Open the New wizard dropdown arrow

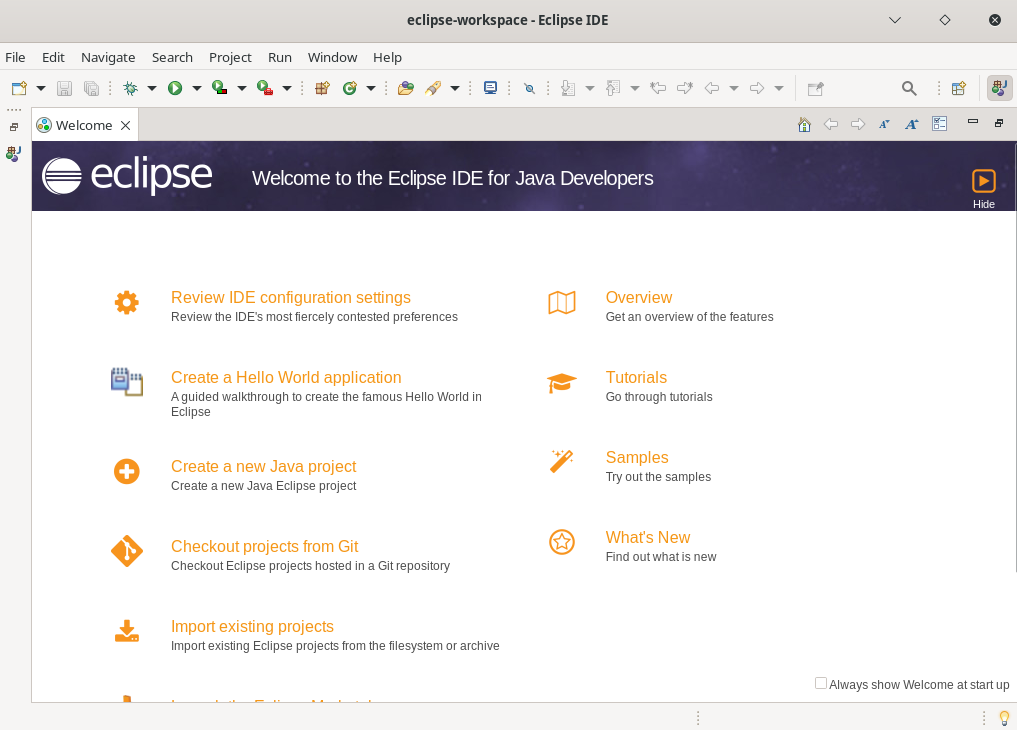coord(41,88)
